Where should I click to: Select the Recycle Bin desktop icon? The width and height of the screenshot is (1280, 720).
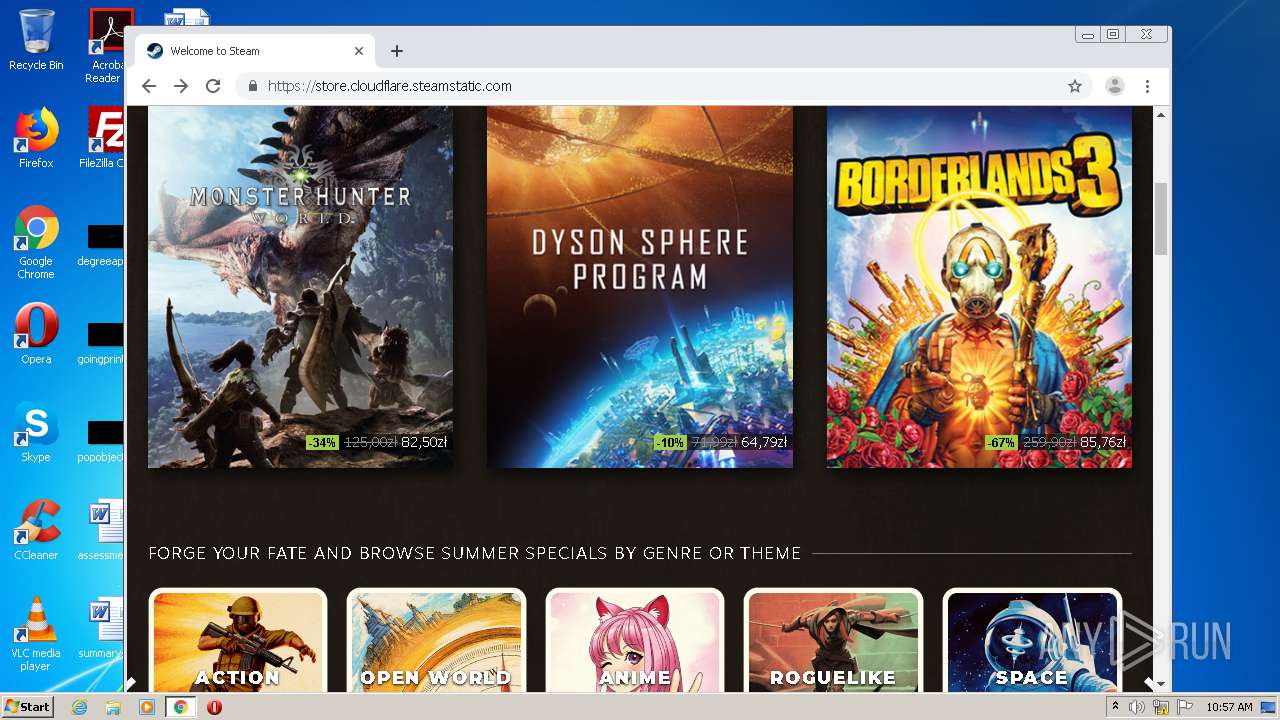(36, 40)
